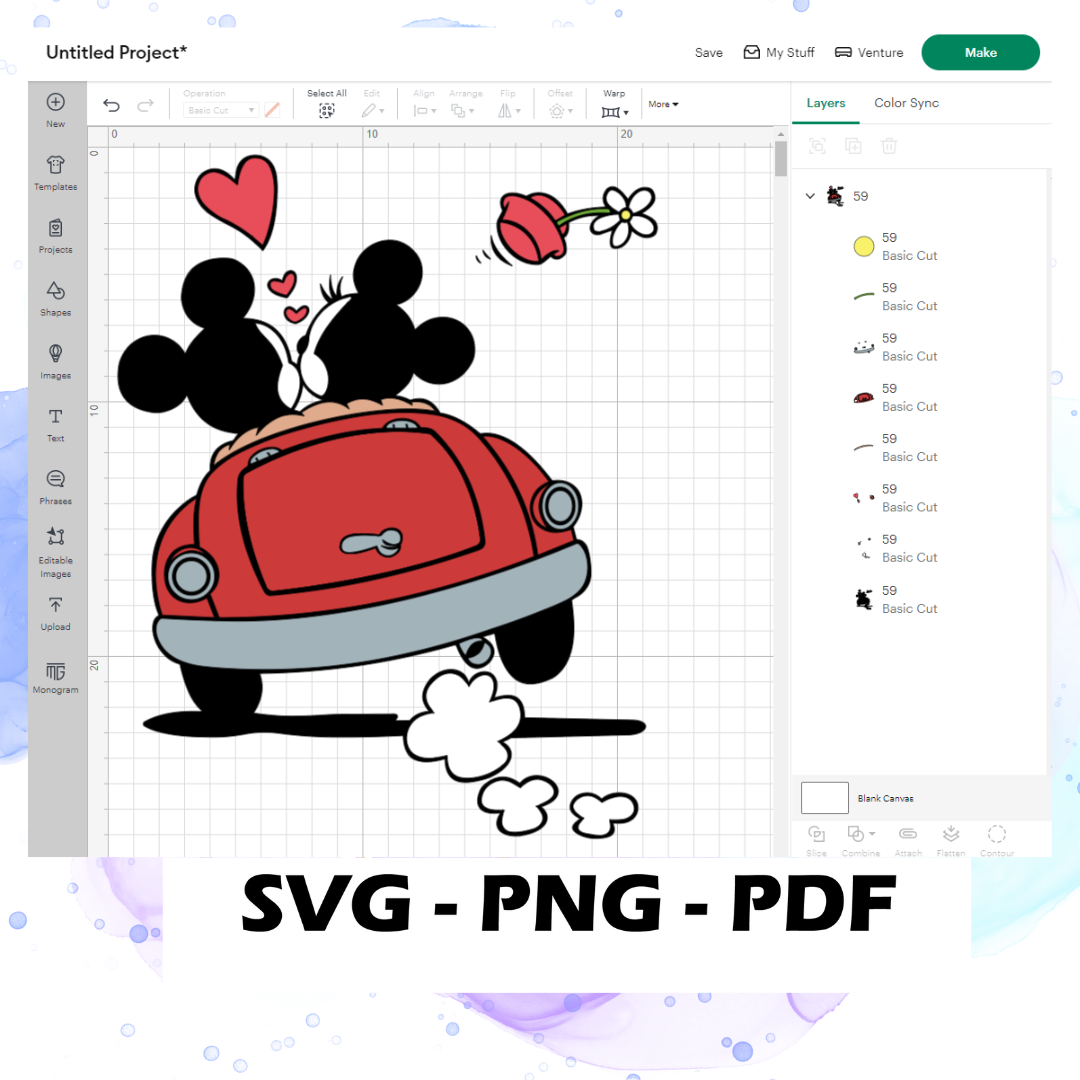Click the Delete trash icon in Layers panel

coord(889,146)
